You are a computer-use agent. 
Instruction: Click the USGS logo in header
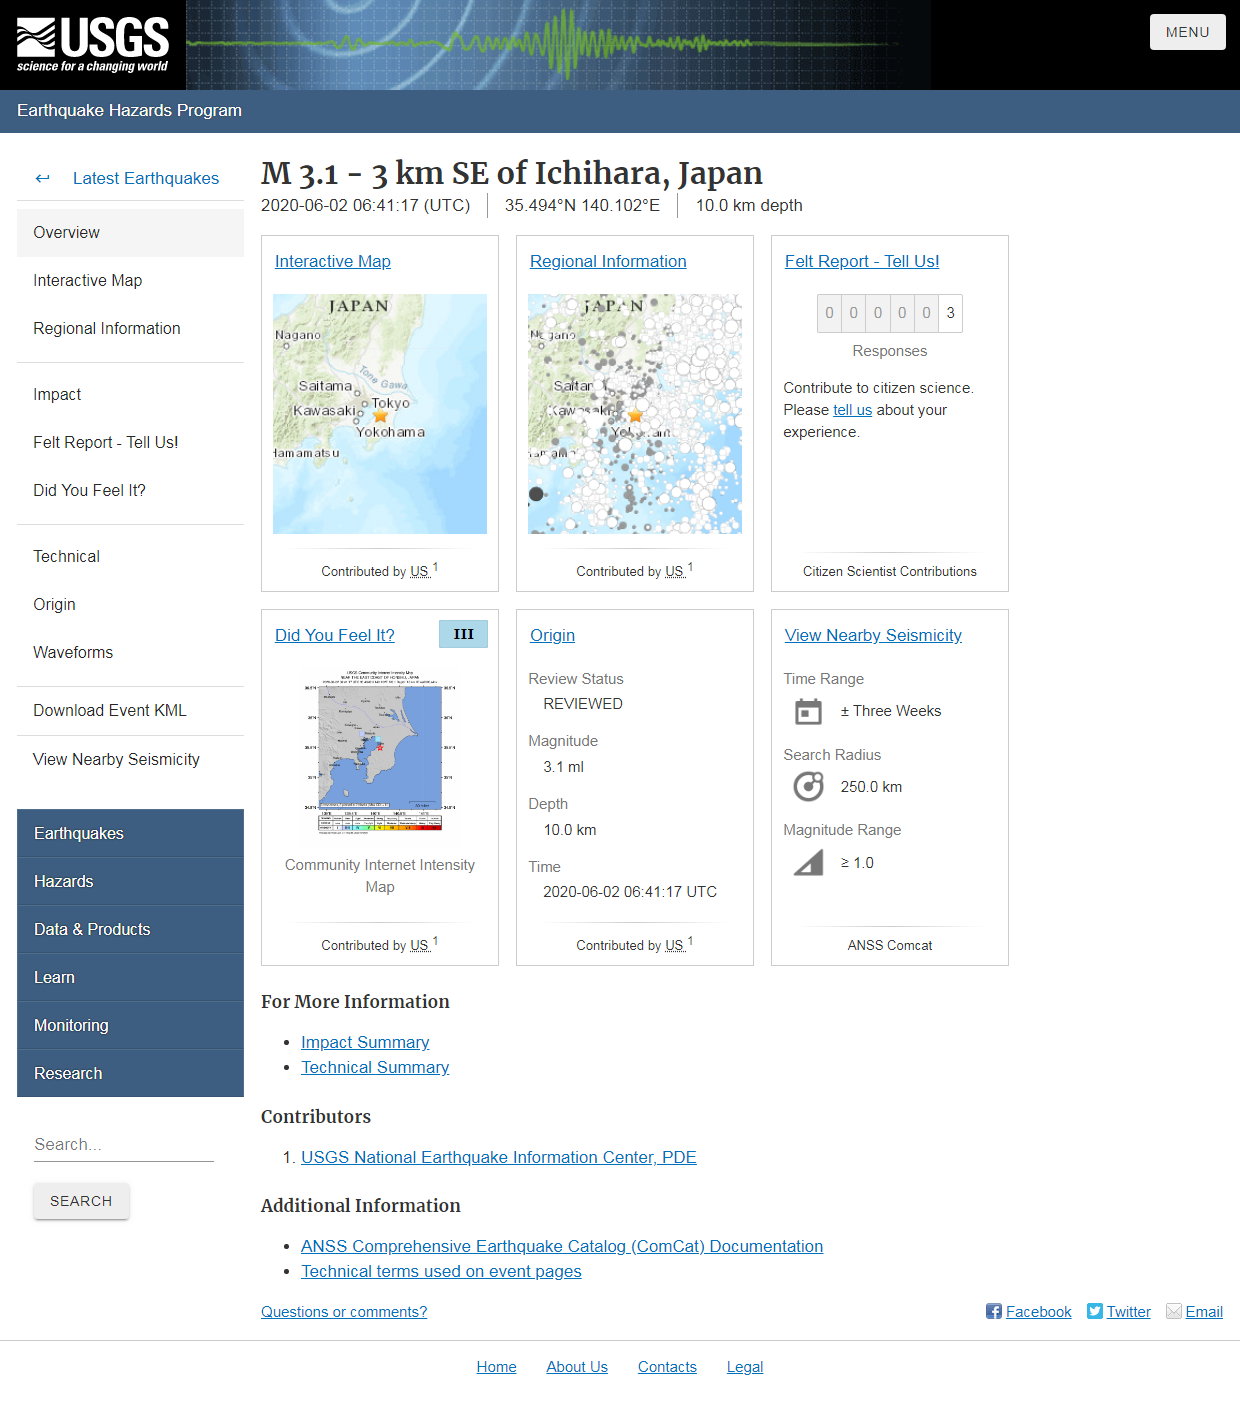click(x=93, y=45)
